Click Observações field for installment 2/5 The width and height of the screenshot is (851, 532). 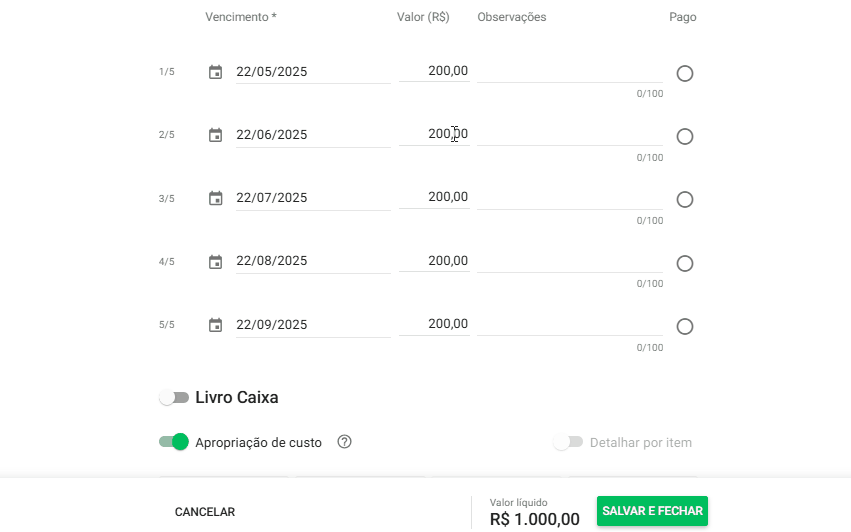coord(570,134)
